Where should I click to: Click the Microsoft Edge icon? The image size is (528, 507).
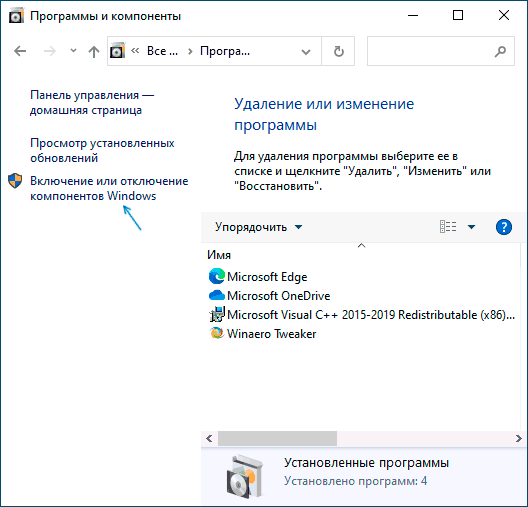click(x=217, y=276)
